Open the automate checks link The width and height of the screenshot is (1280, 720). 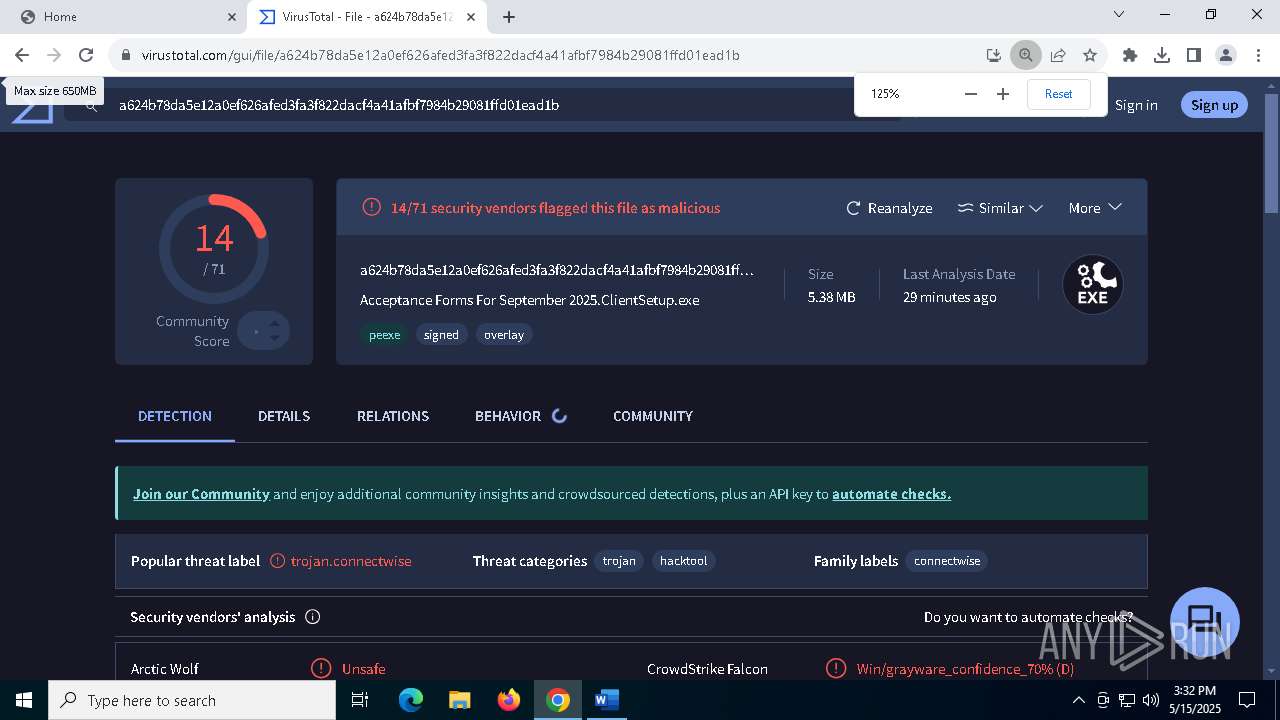click(x=891, y=494)
